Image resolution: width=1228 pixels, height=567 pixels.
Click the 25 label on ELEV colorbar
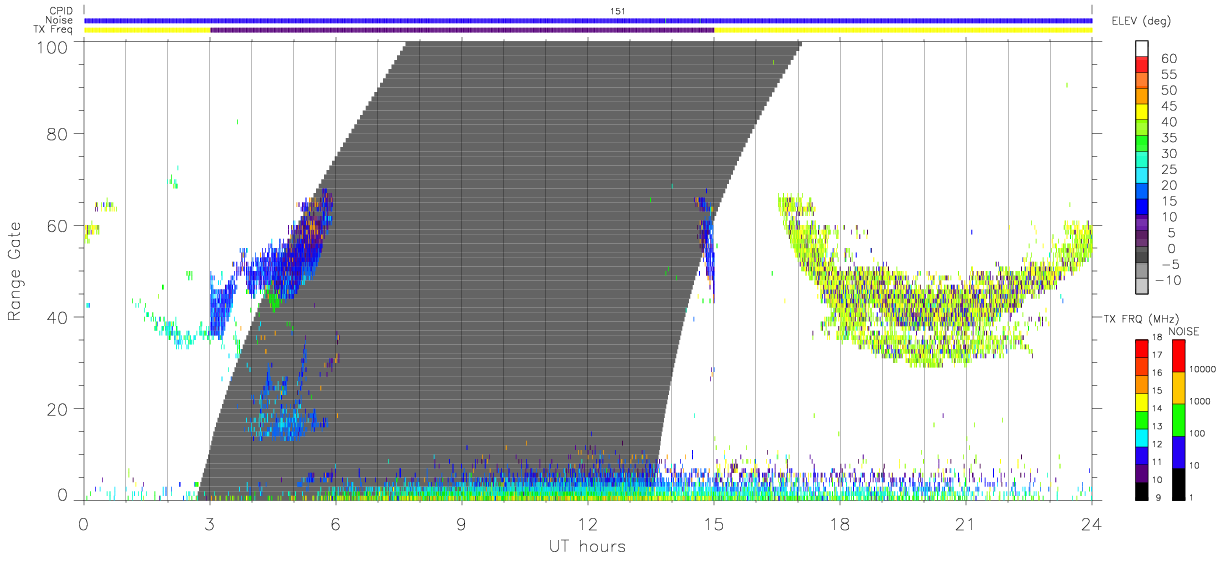point(1168,170)
